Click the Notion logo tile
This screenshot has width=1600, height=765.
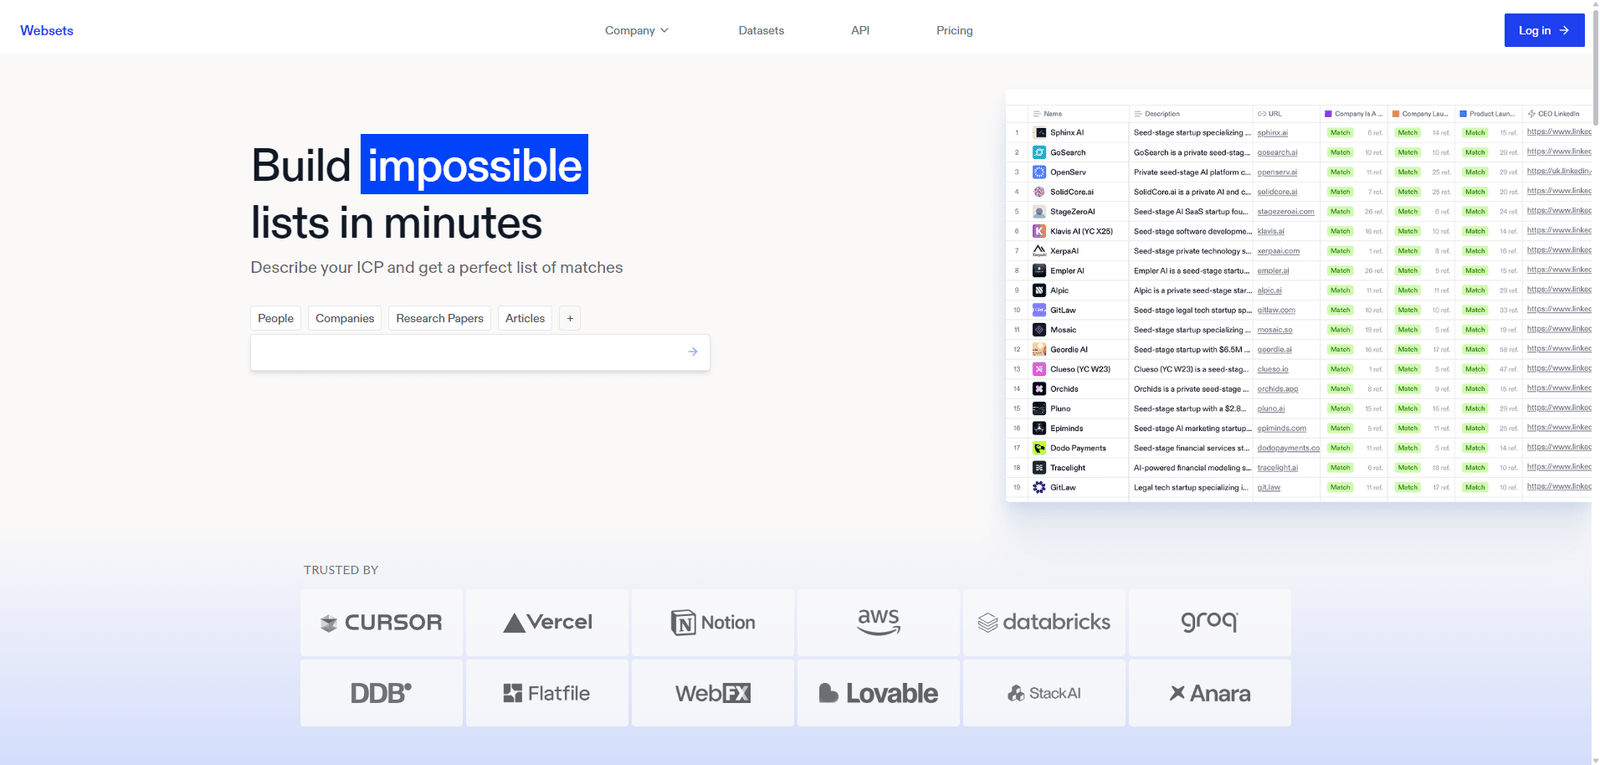click(x=713, y=622)
